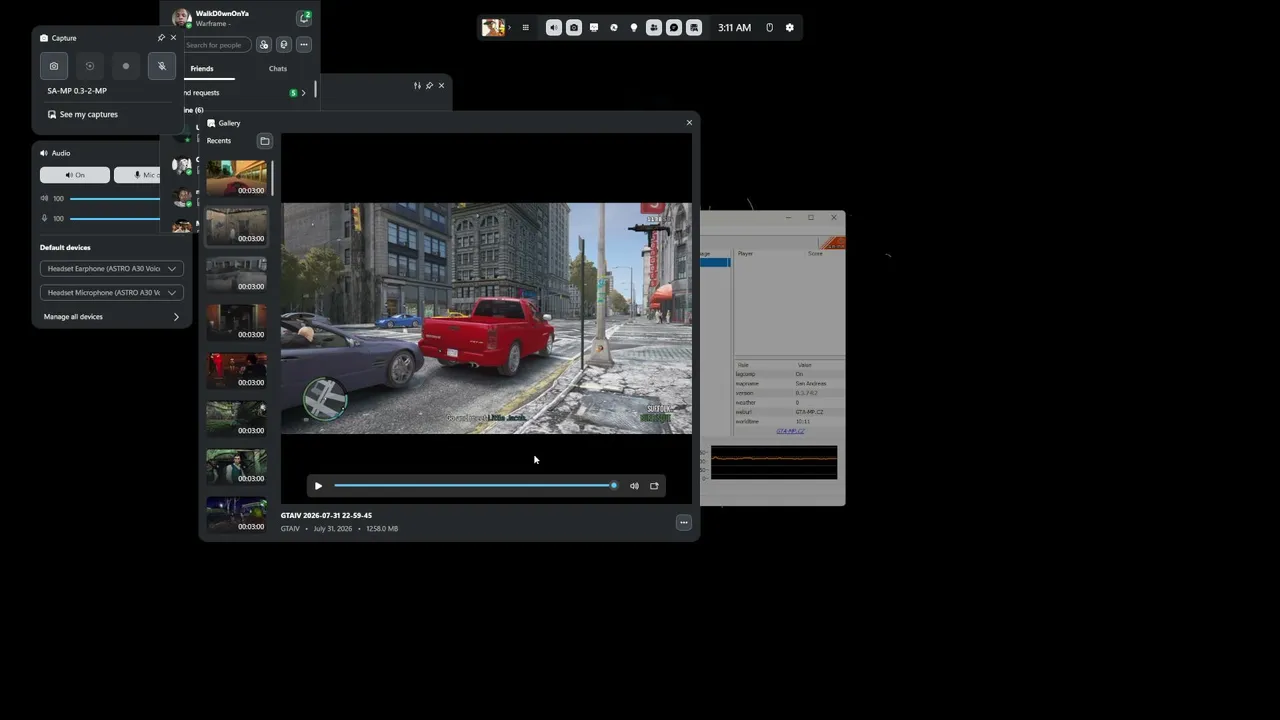This screenshot has width=1280, height=720.
Task: Record the last 30 seconds
Action: [90, 66]
